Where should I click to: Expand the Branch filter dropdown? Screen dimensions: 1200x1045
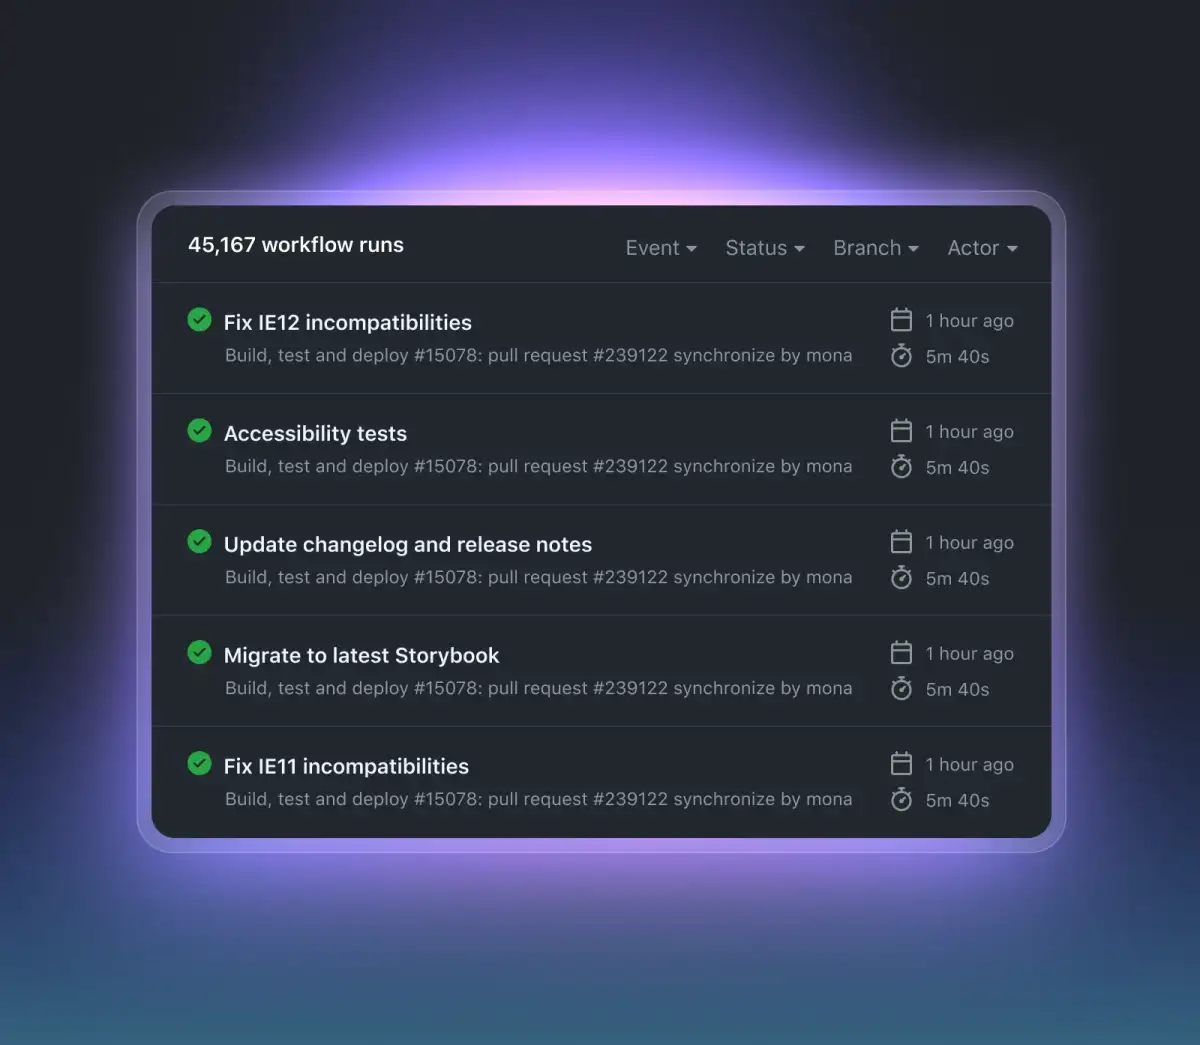[x=876, y=248]
